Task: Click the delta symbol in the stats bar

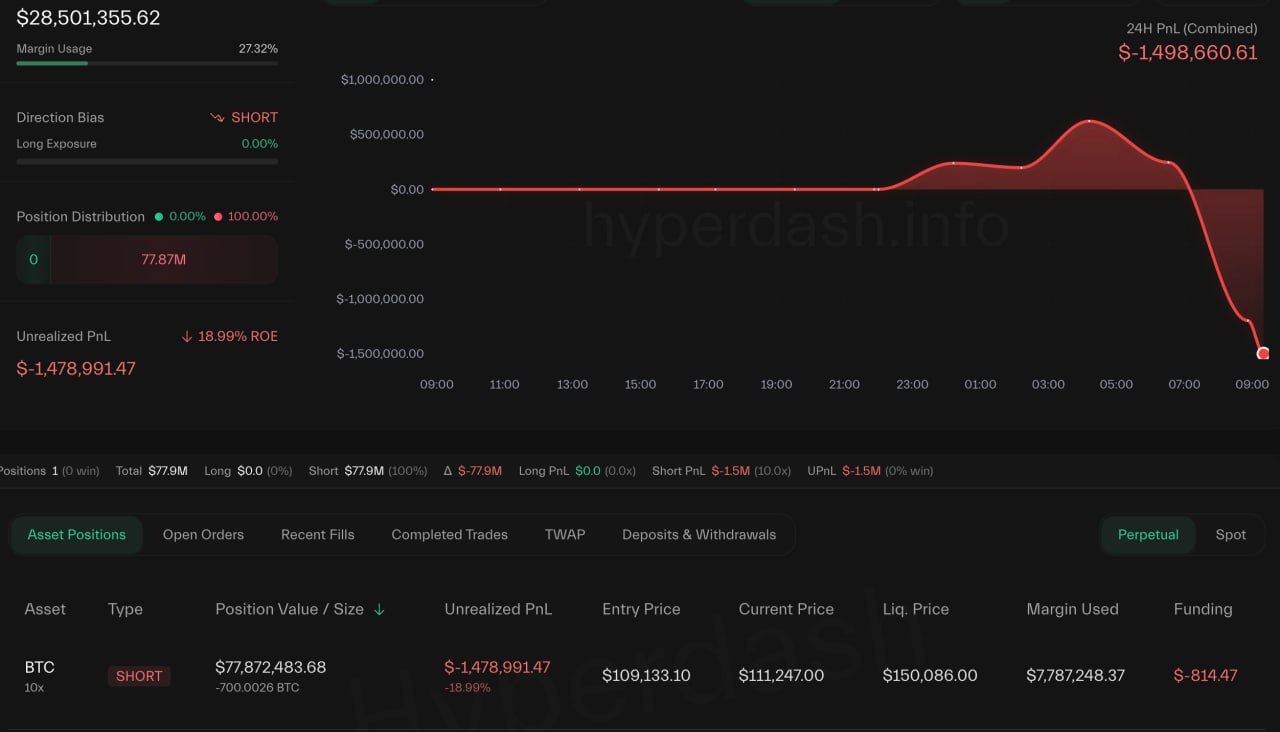Action: 448,471
